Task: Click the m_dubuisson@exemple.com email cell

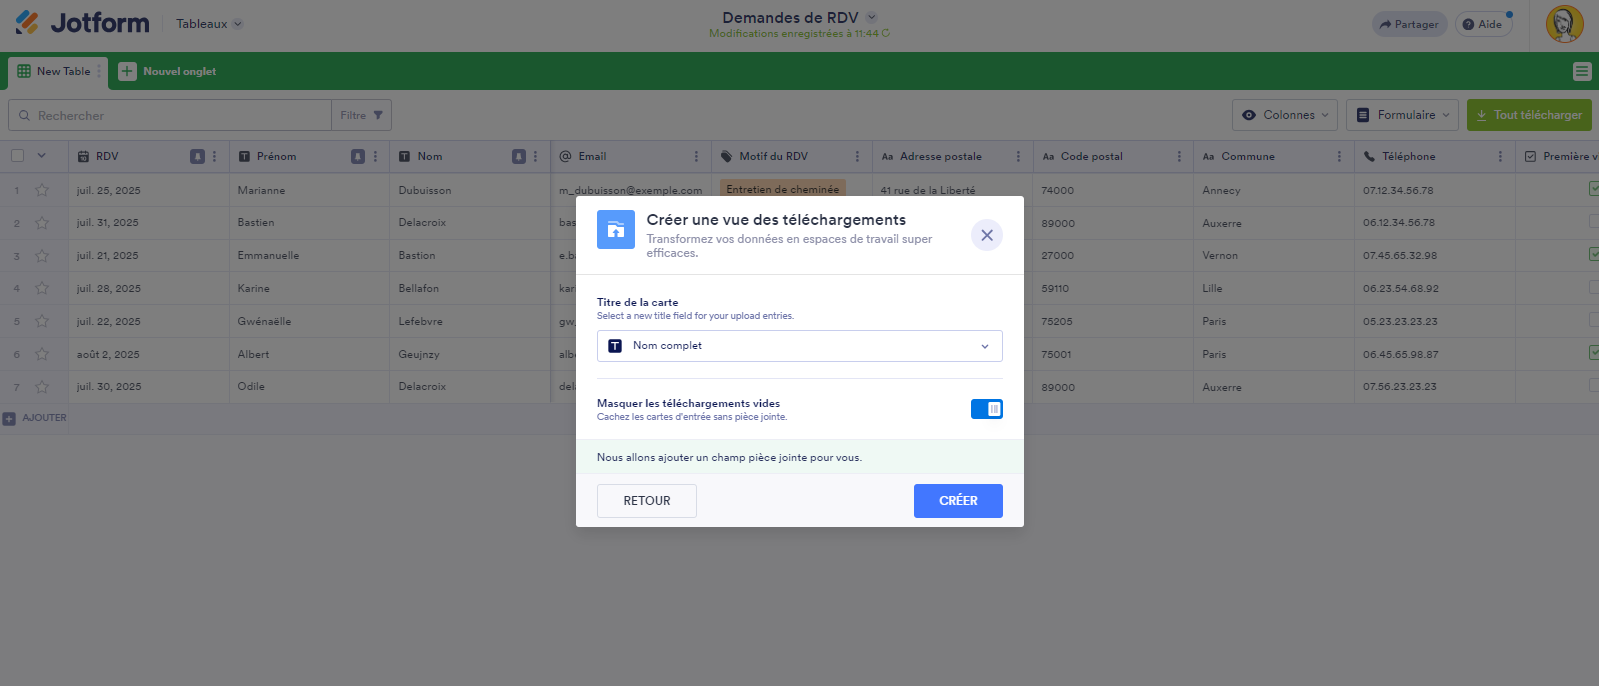Action: 631,190
